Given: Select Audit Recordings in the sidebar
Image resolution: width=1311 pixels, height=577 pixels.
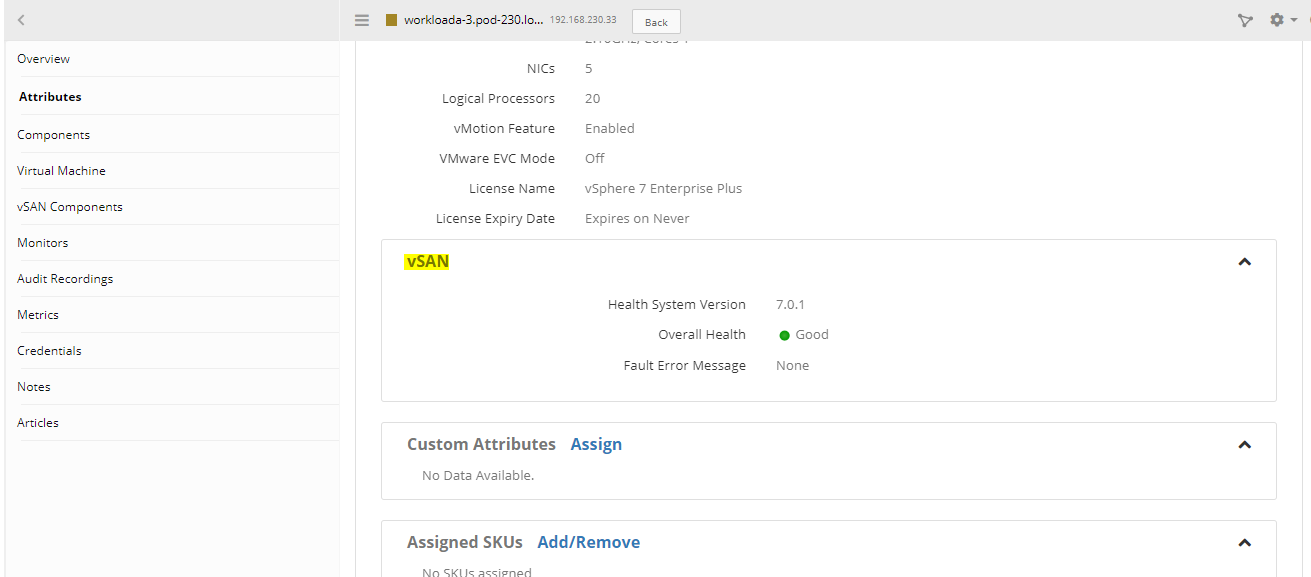Looking at the screenshot, I should point(64,278).
